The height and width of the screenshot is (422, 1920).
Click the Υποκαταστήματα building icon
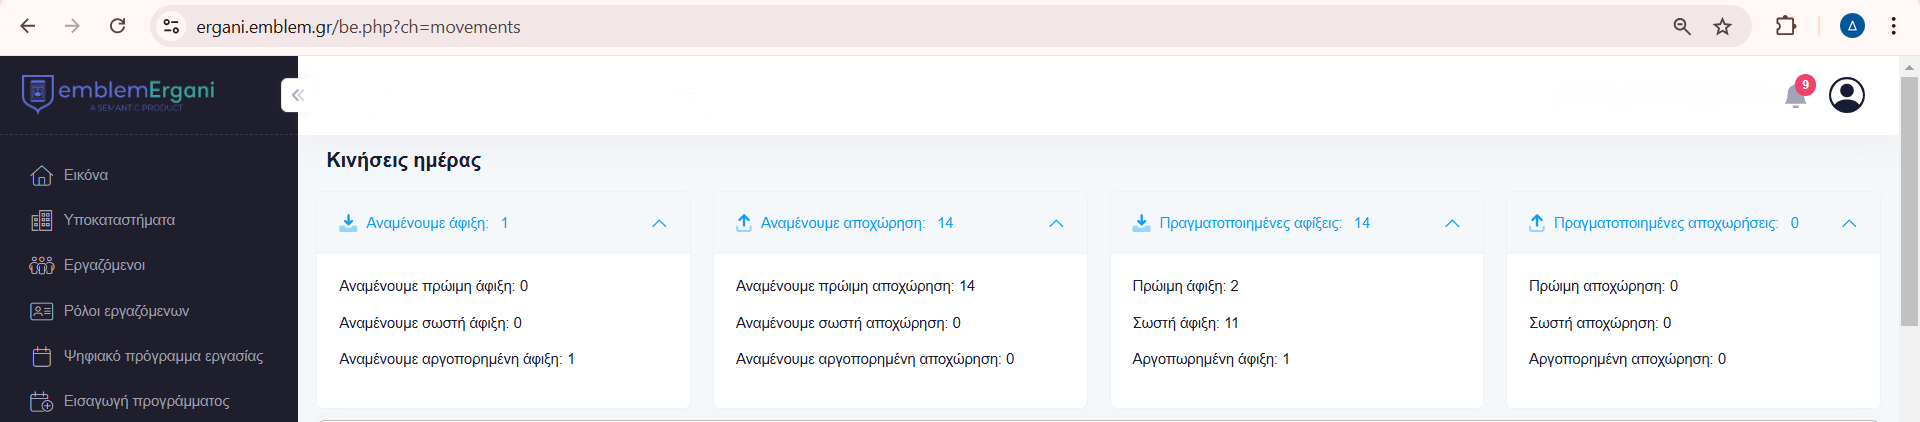click(x=41, y=221)
